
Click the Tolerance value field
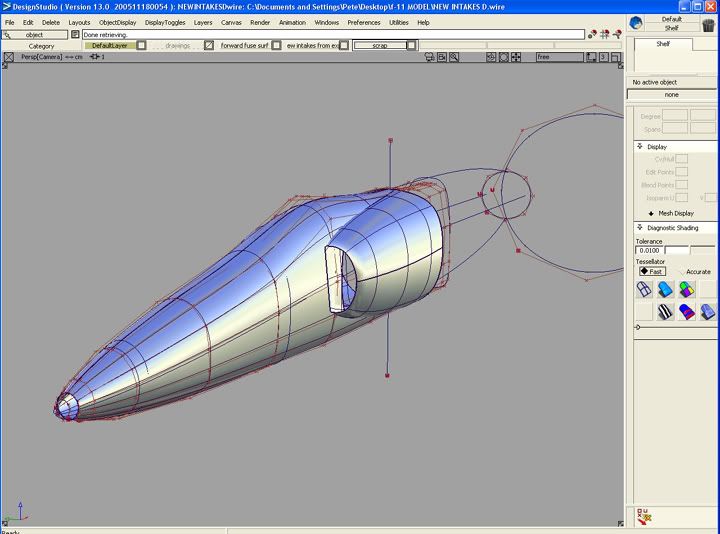[x=649, y=250]
